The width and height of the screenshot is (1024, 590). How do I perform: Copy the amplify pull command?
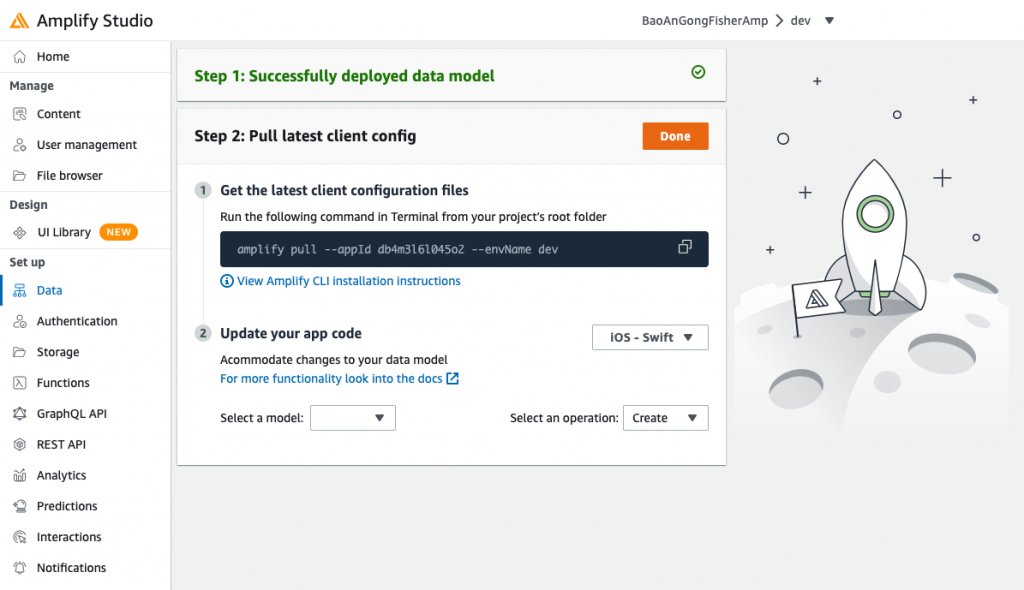click(x=685, y=247)
